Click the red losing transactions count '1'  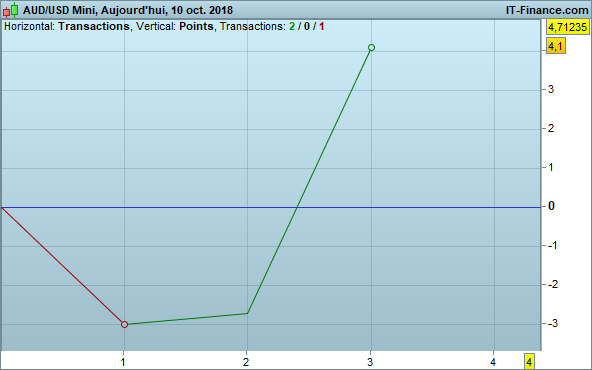point(321,26)
